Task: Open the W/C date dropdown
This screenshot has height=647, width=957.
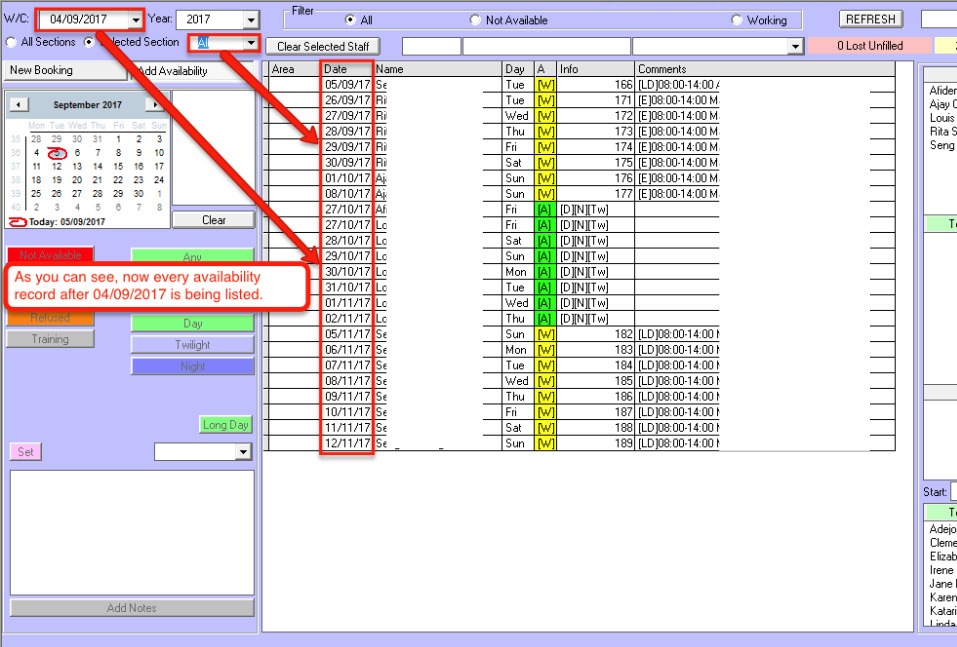Action: [x=135, y=20]
